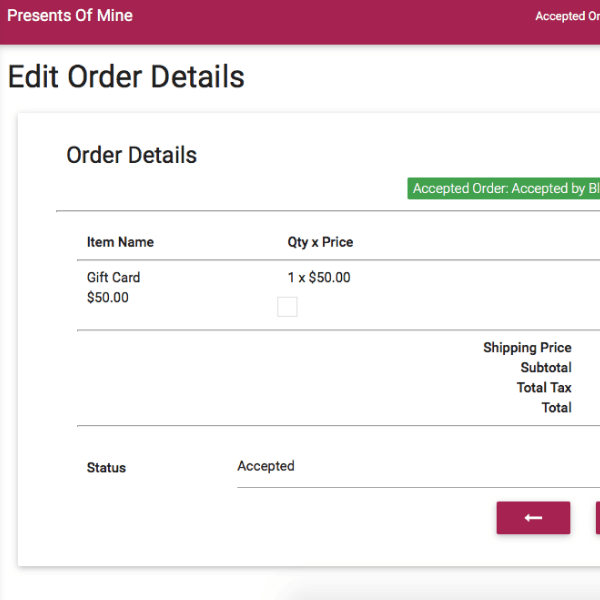This screenshot has width=600, height=600.
Task: Click the Status label
Action: pos(106,468)
